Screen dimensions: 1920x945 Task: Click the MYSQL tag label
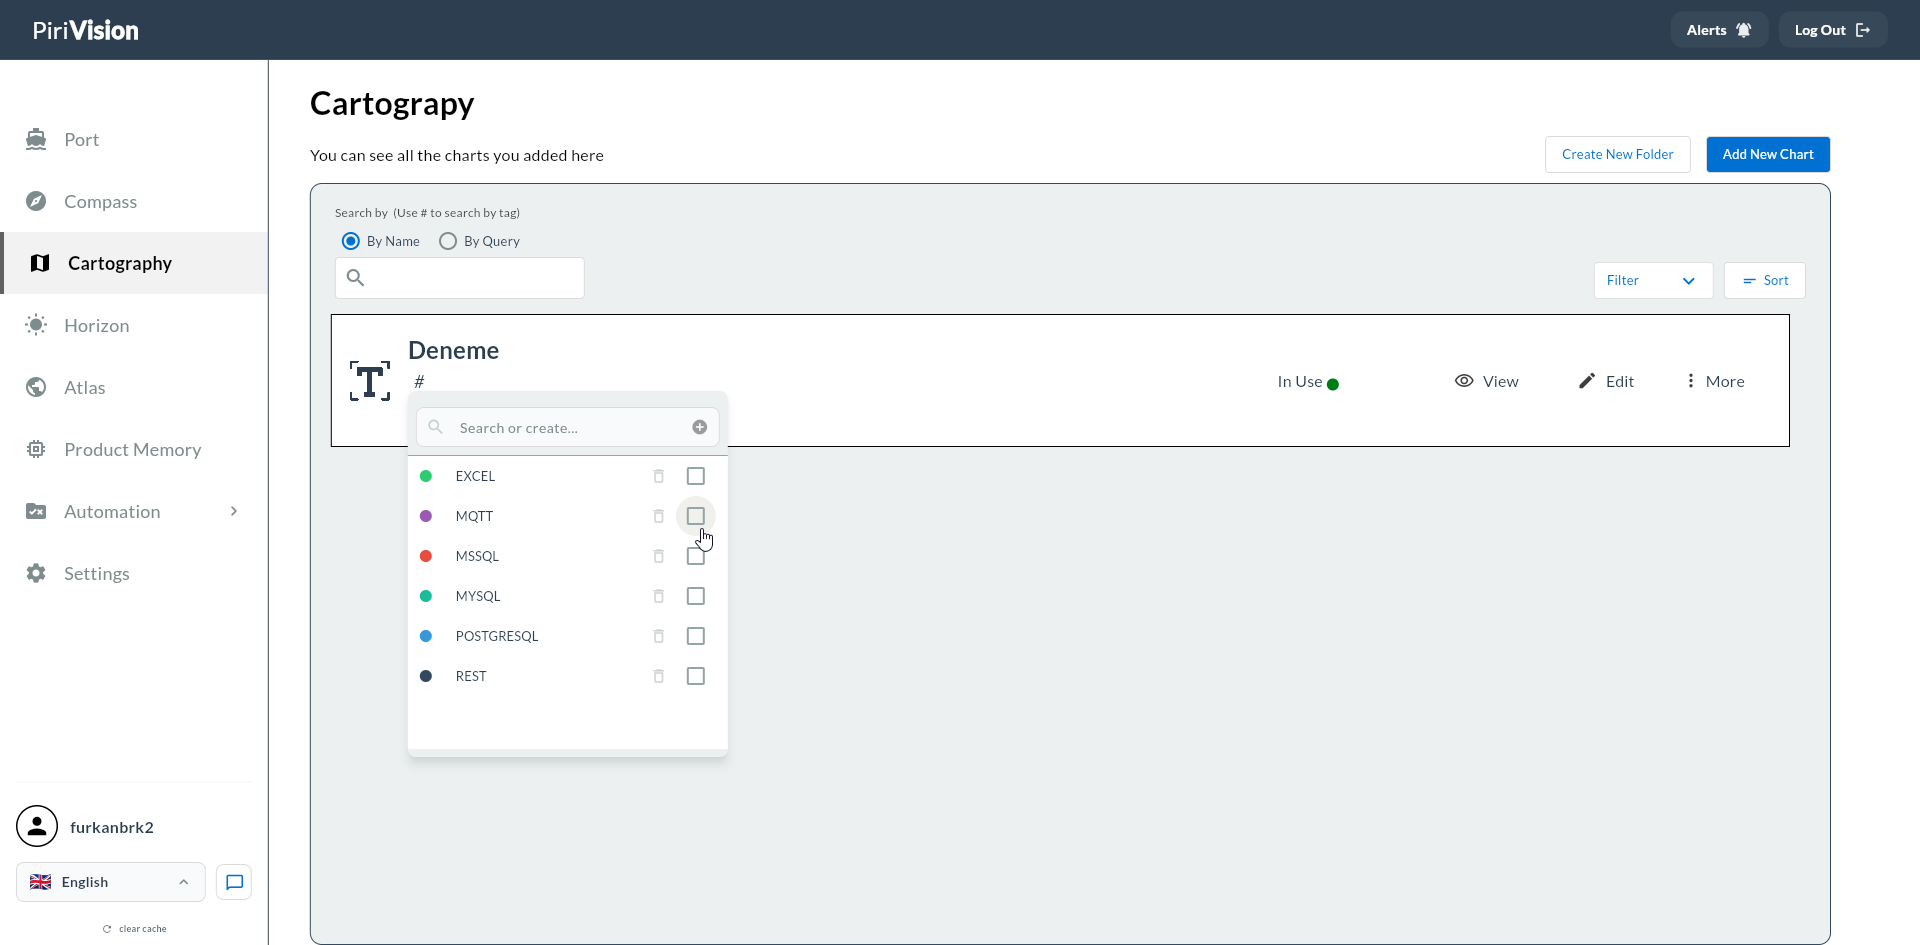478,596
